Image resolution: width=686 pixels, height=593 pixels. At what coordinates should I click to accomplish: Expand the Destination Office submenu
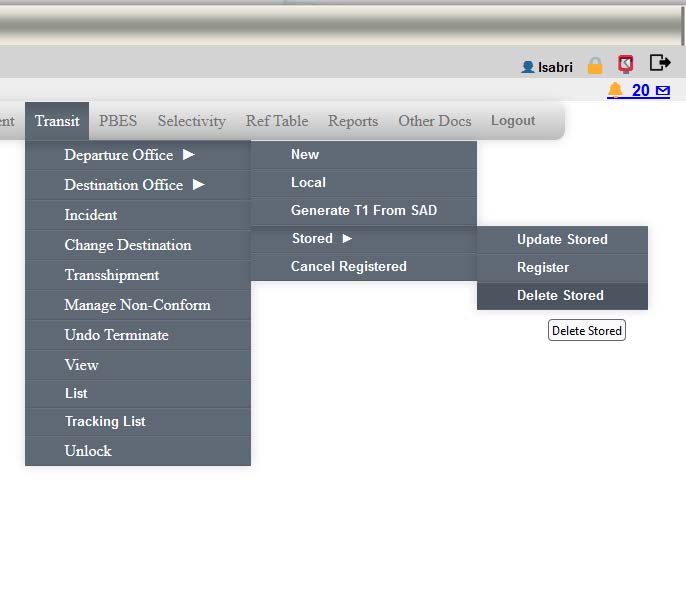tap(134, 185)
